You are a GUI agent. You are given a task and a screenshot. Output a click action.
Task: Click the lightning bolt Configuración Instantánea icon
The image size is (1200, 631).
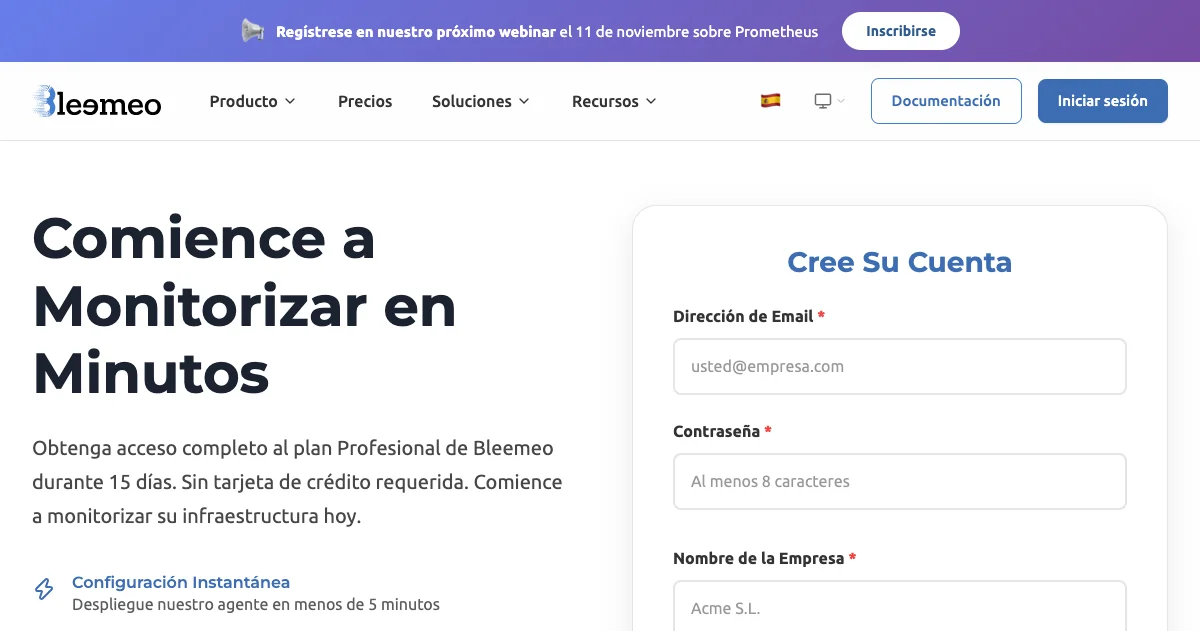click(44, 589)
